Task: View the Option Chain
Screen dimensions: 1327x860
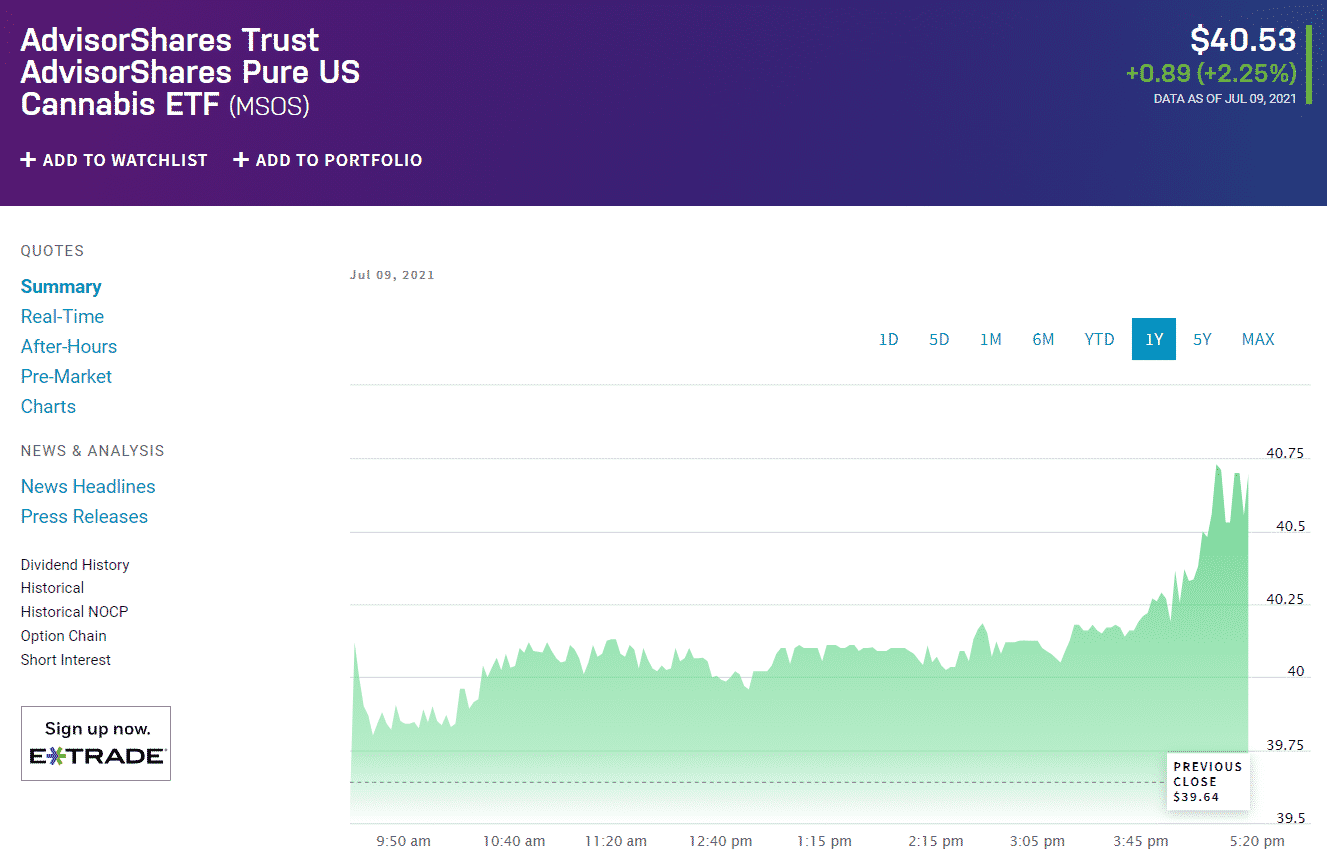Action: [63, 636]
